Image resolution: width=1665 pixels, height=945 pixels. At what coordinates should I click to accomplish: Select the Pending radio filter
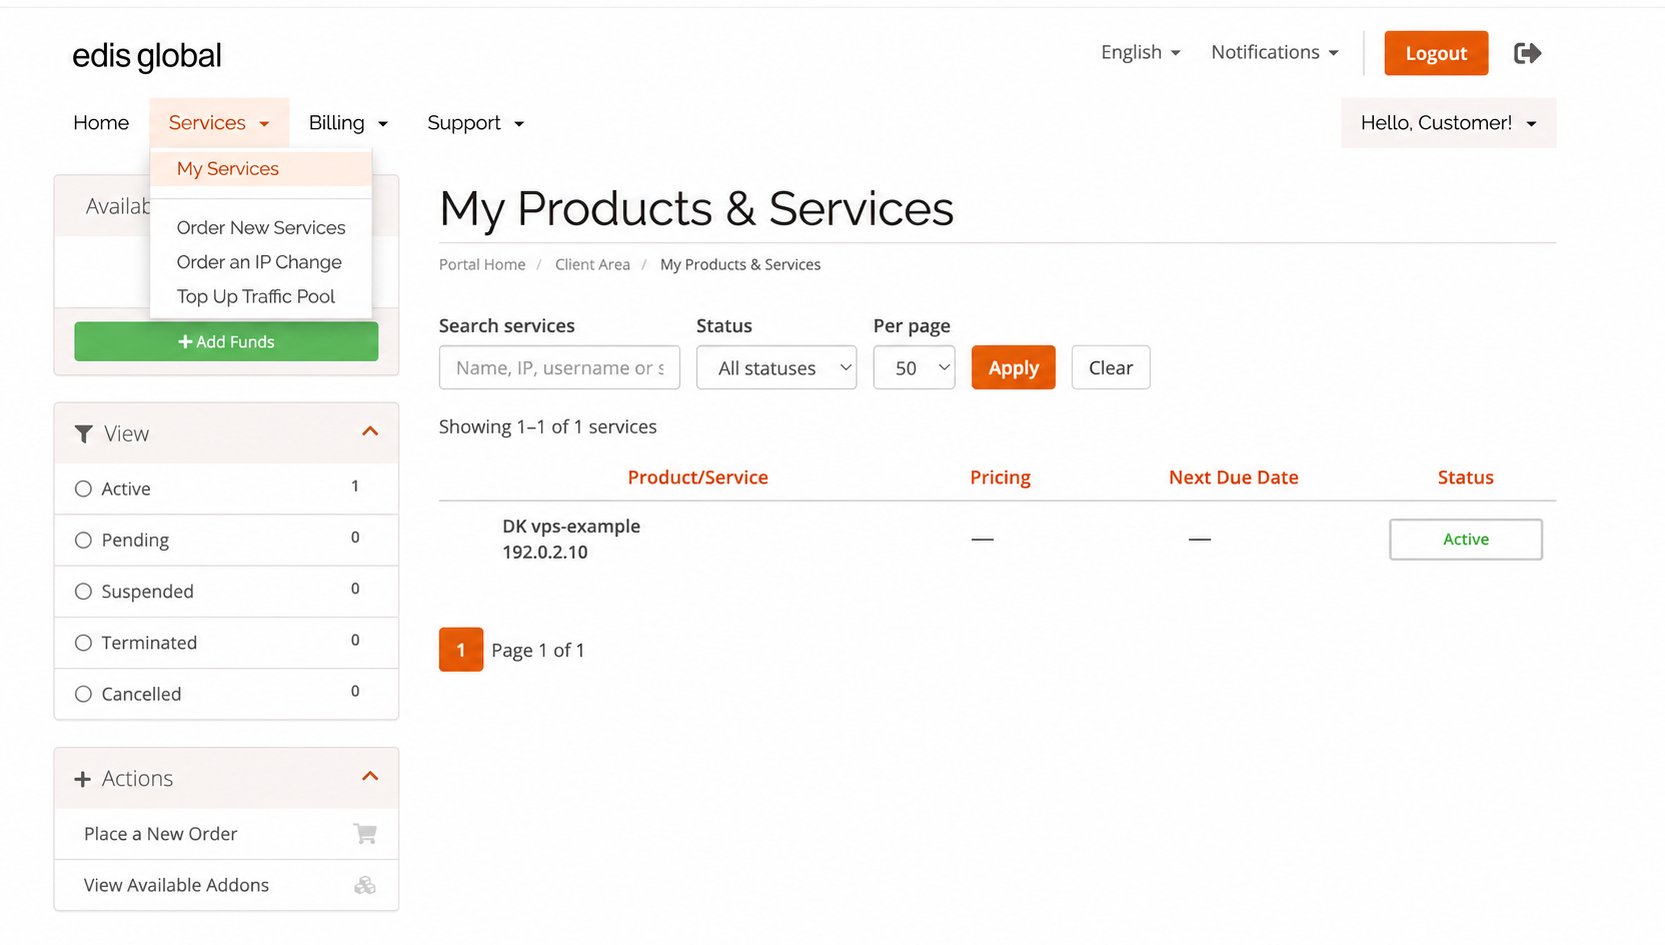(83, 540)
